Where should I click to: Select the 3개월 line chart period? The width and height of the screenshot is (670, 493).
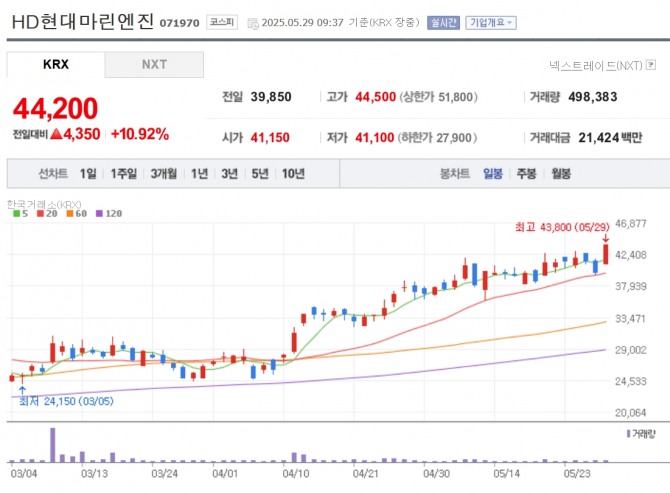164,173
